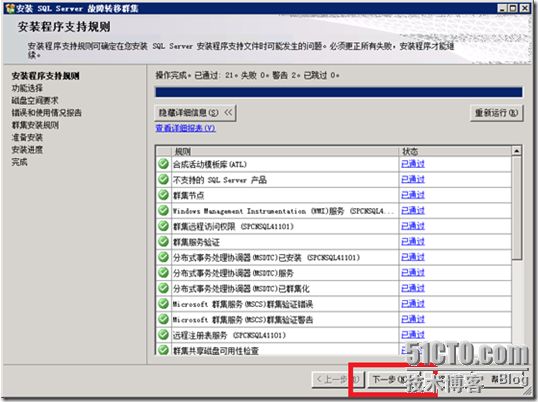Screen dimensions: 538x402
Task: Select 安装进度 step in left pane
Action: coord(27,150)
